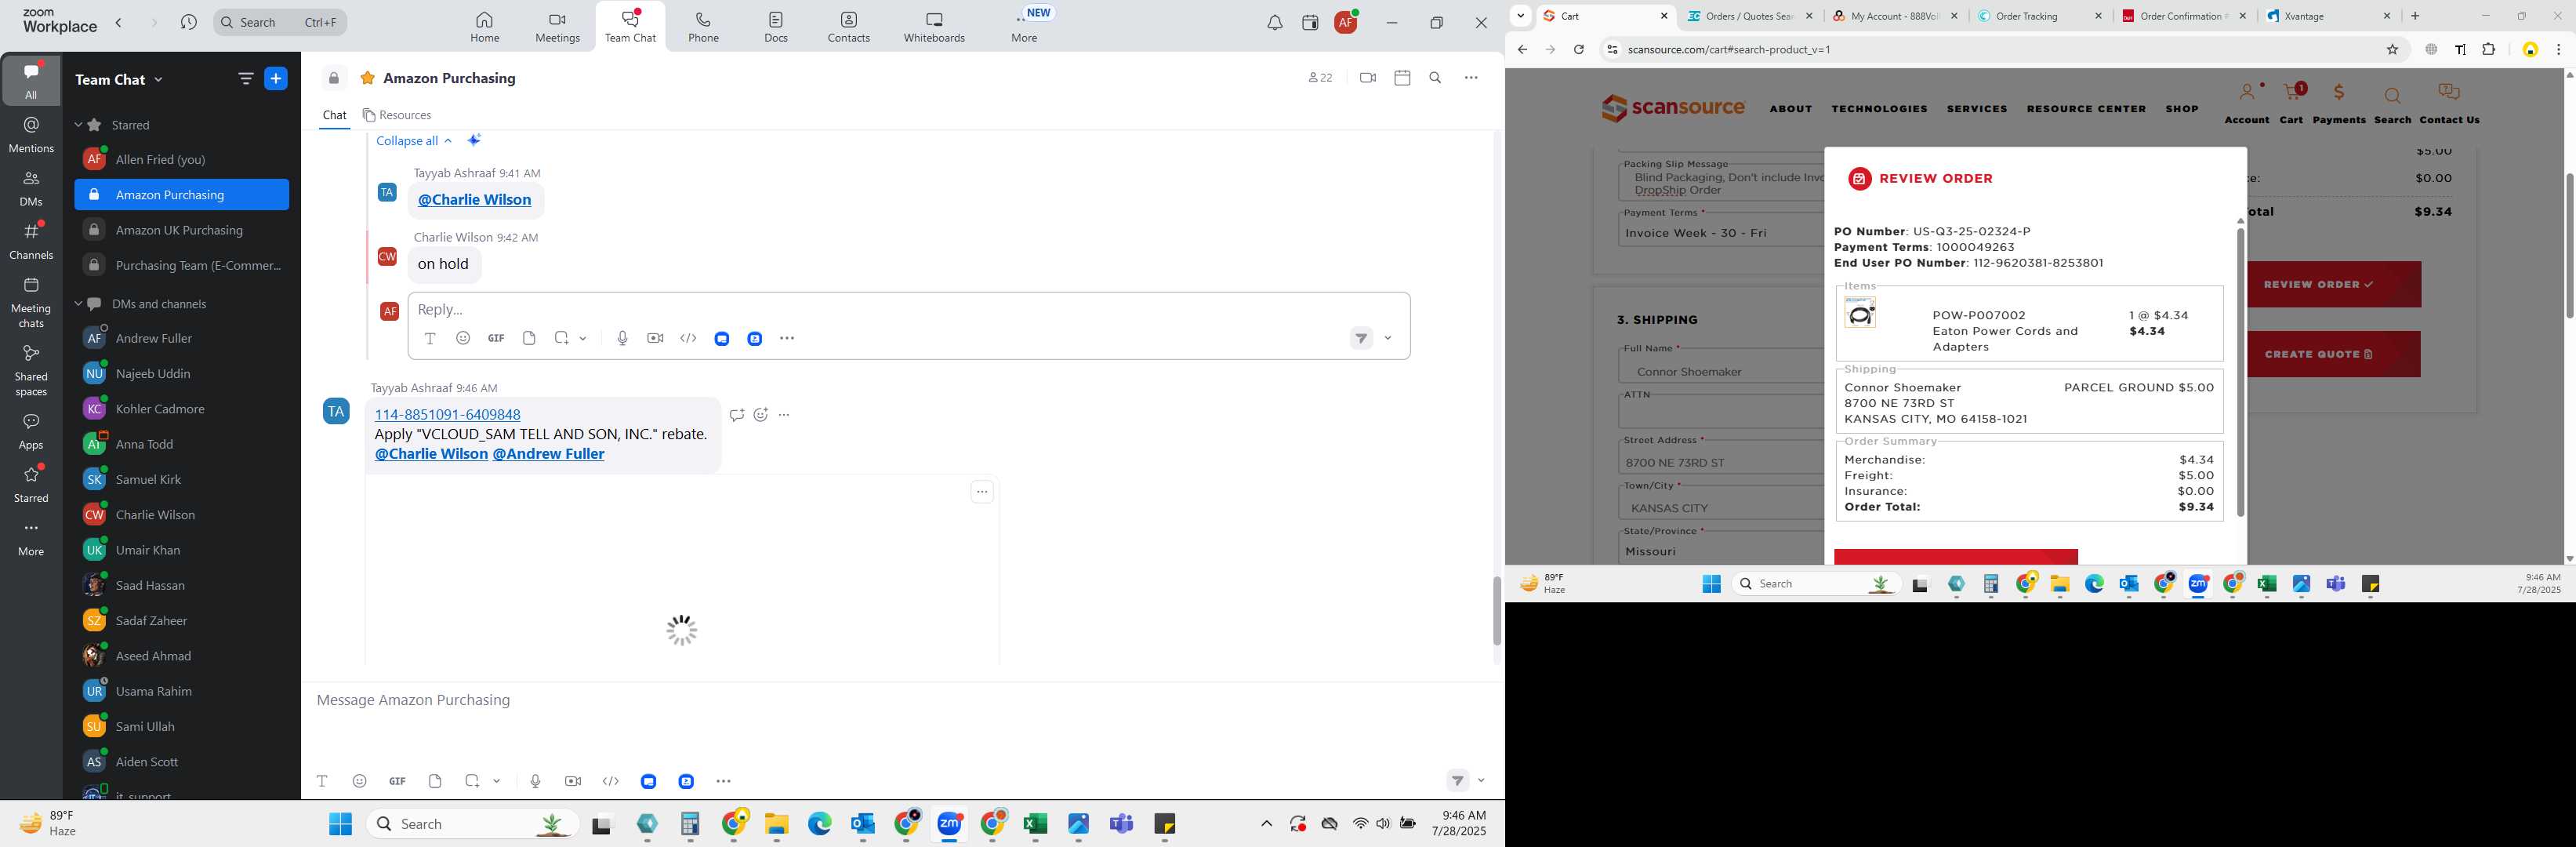Viewport: 2576px width, 847px height.
Task: Open the ScanSource Account icon
Action: [x=2247, y=103]
